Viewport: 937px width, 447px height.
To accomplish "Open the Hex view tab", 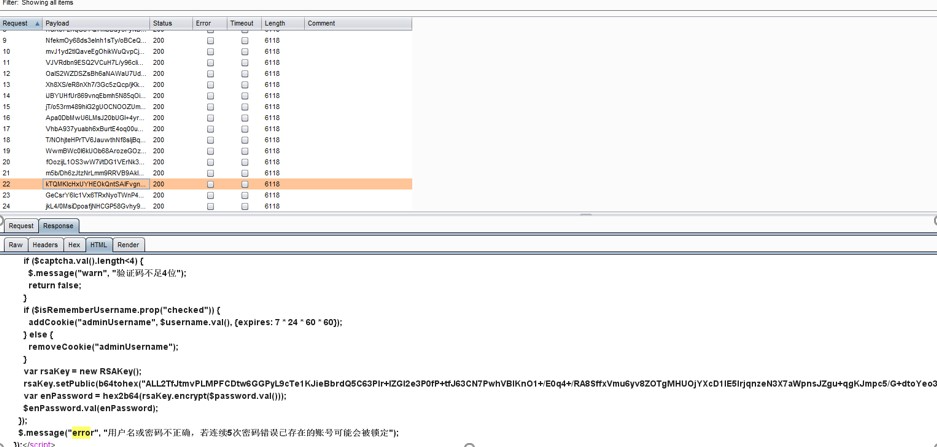I will (x=74, y=244).
